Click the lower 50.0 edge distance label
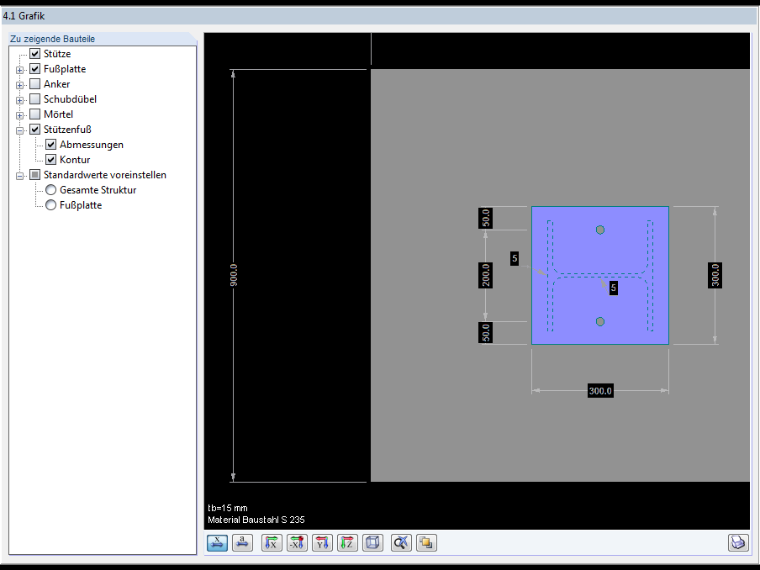760x570 pixels. tap(486, 332)
